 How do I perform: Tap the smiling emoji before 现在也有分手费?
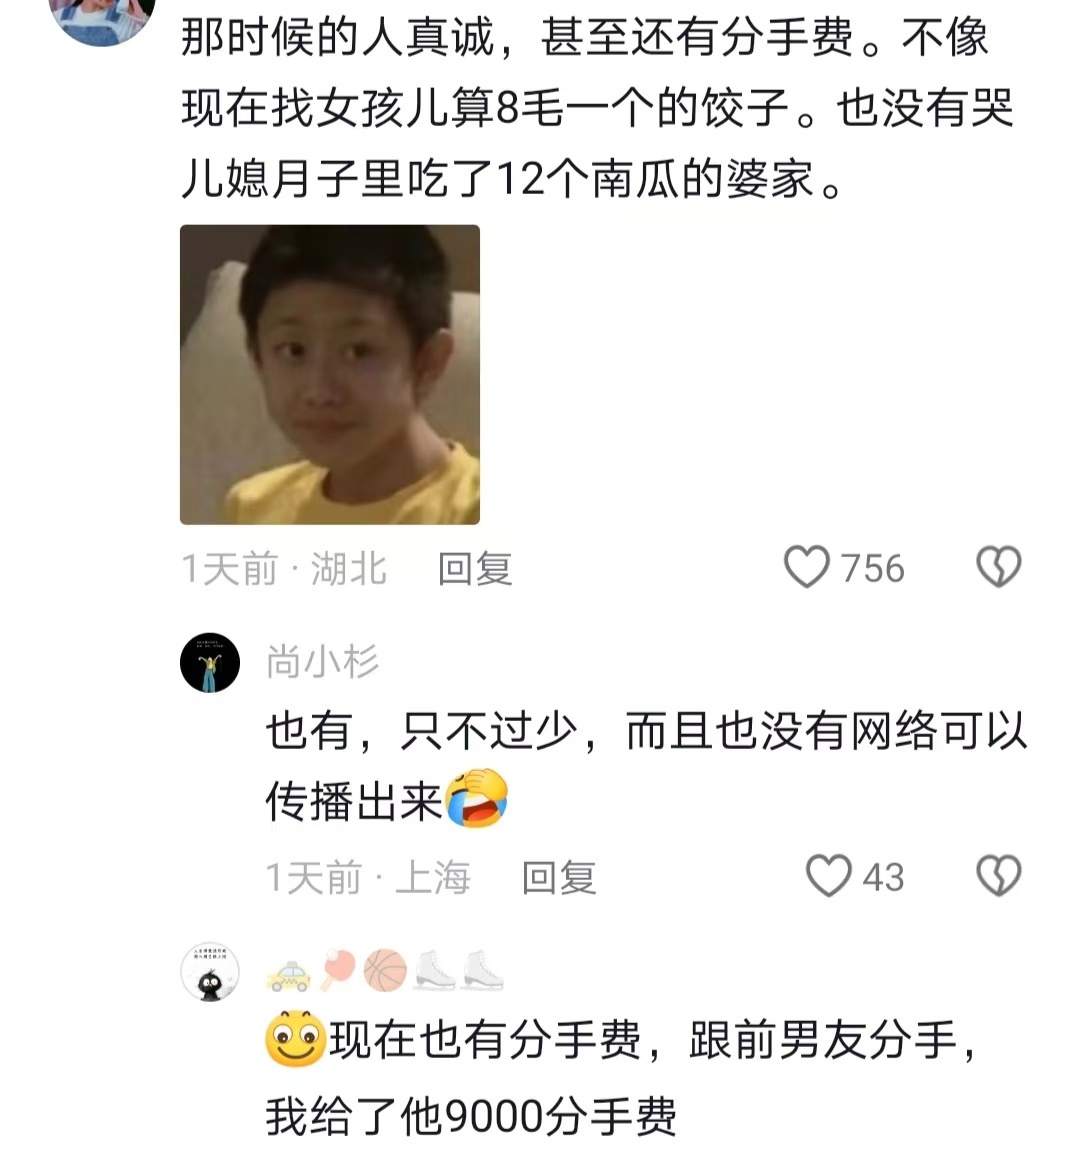[x=295, y=1038]
